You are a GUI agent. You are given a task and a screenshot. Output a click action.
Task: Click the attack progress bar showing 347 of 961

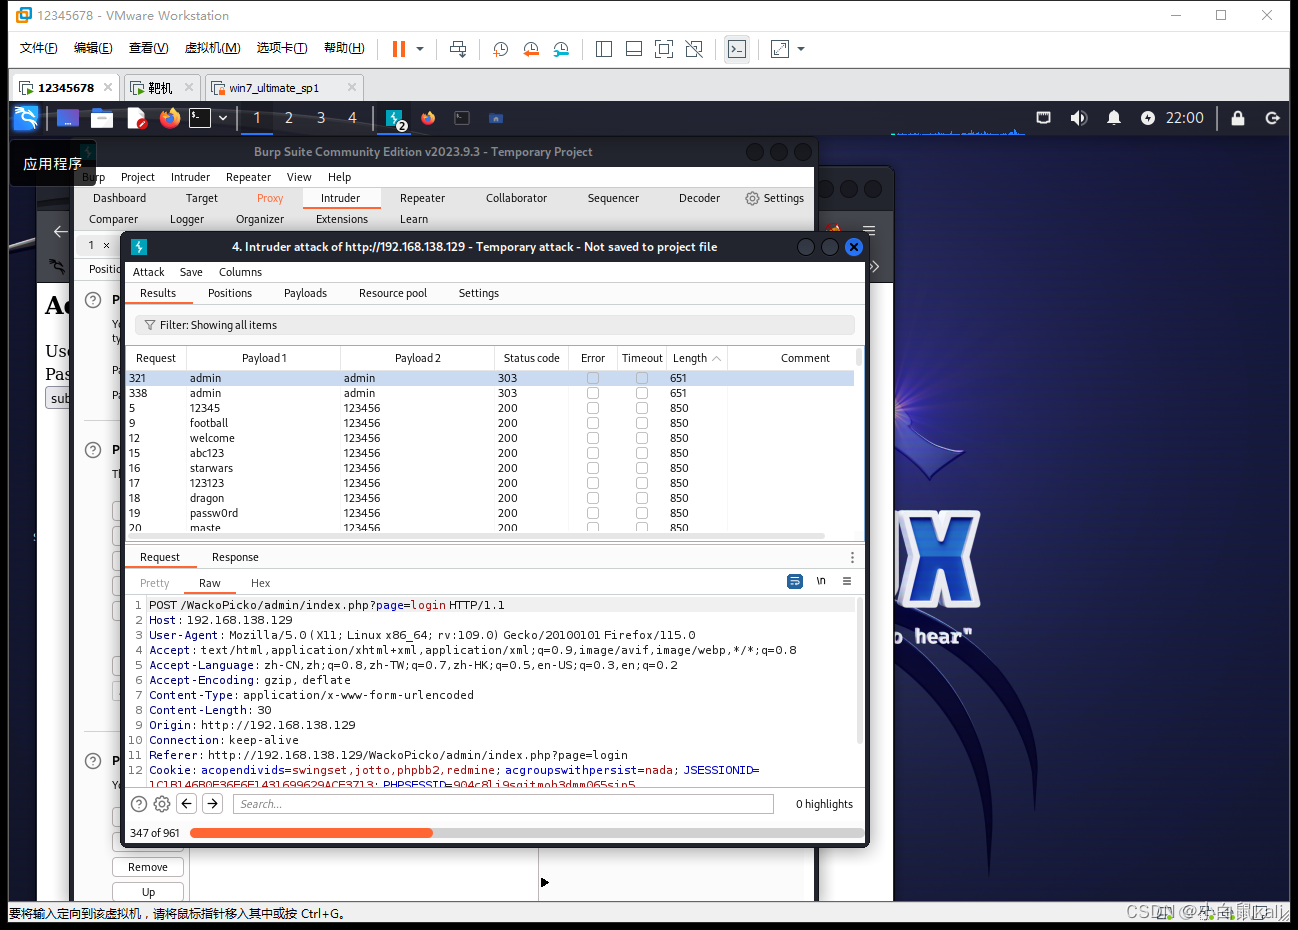(527, 833)
